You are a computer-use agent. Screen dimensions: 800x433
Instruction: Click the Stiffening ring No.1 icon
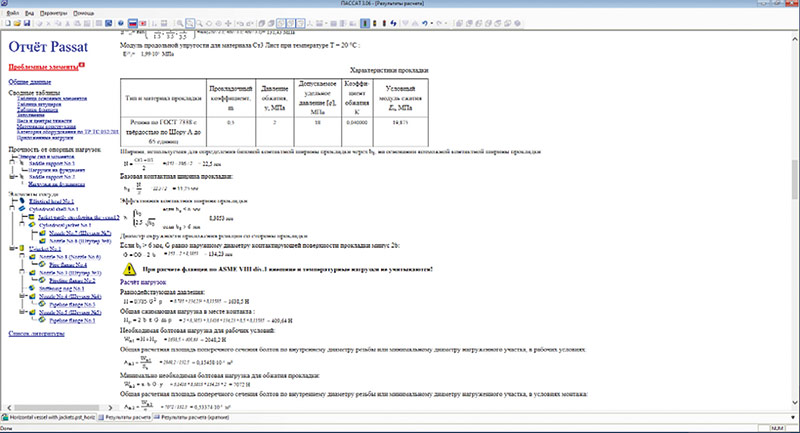(x=32, y=288)
